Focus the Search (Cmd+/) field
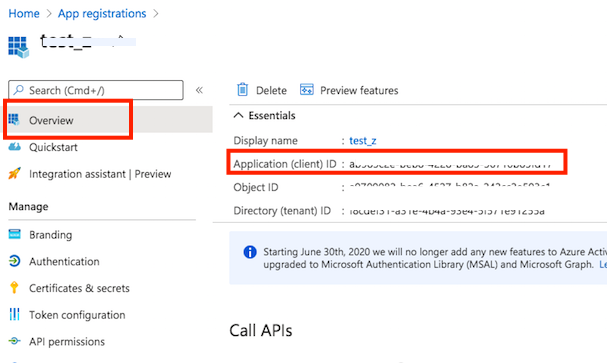607x363 pixels. pos(96,90)
